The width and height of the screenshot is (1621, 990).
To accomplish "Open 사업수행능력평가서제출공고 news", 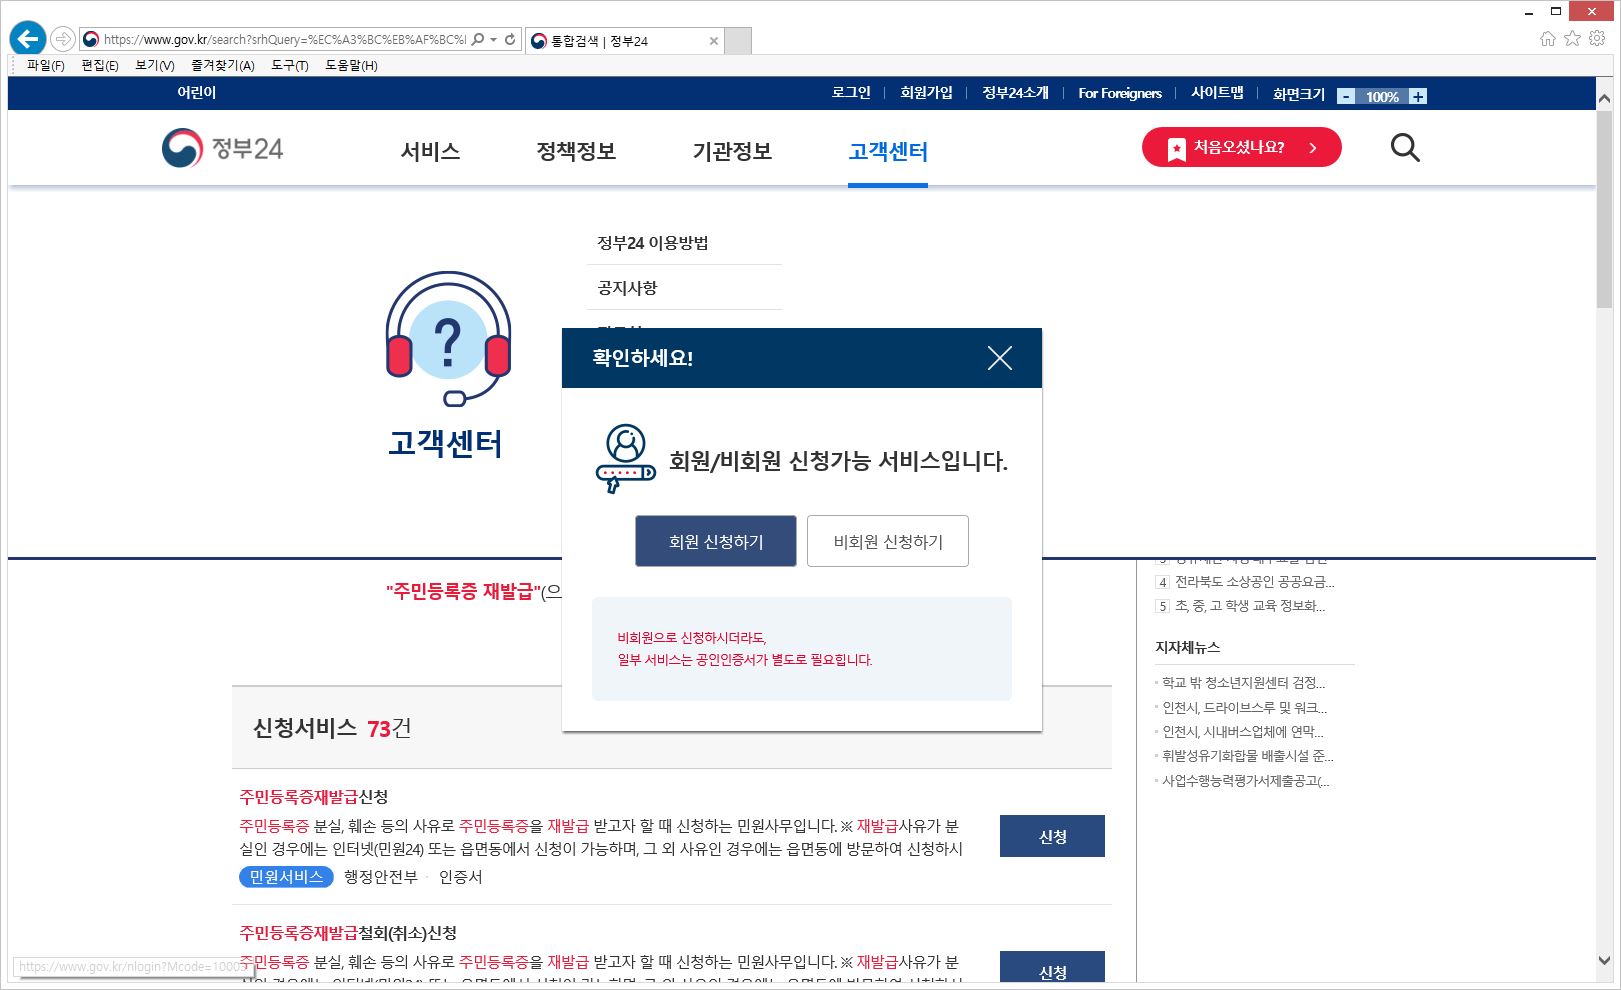I will [x=1245, y=781].
